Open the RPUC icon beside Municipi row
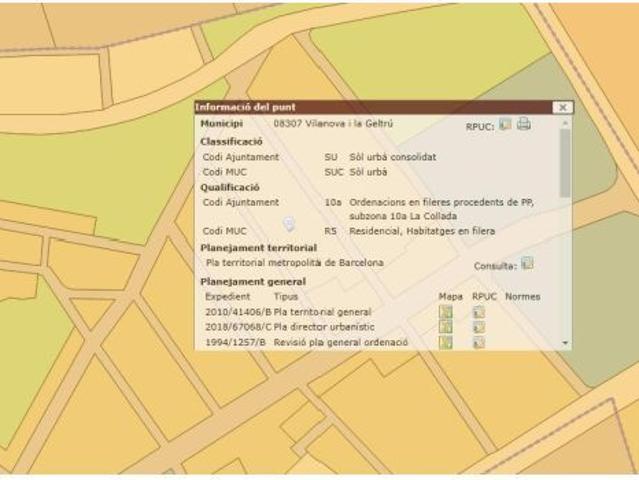The image size is (639, 480). 505,125
